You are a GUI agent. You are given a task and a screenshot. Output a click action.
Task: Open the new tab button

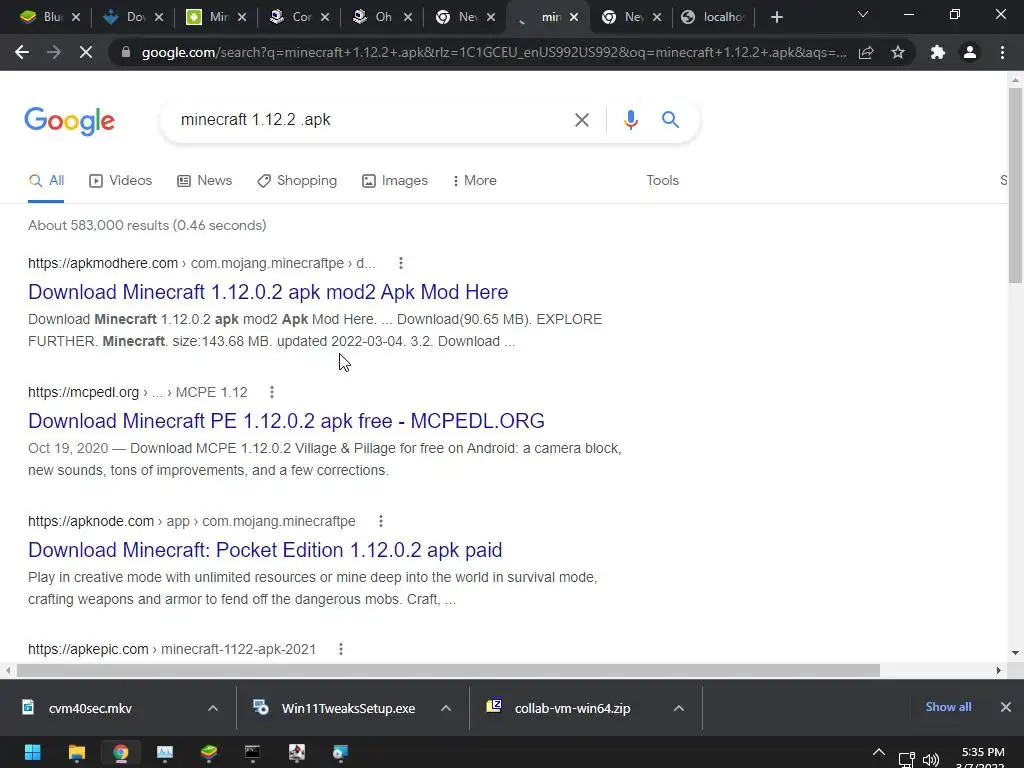point(776,17)
